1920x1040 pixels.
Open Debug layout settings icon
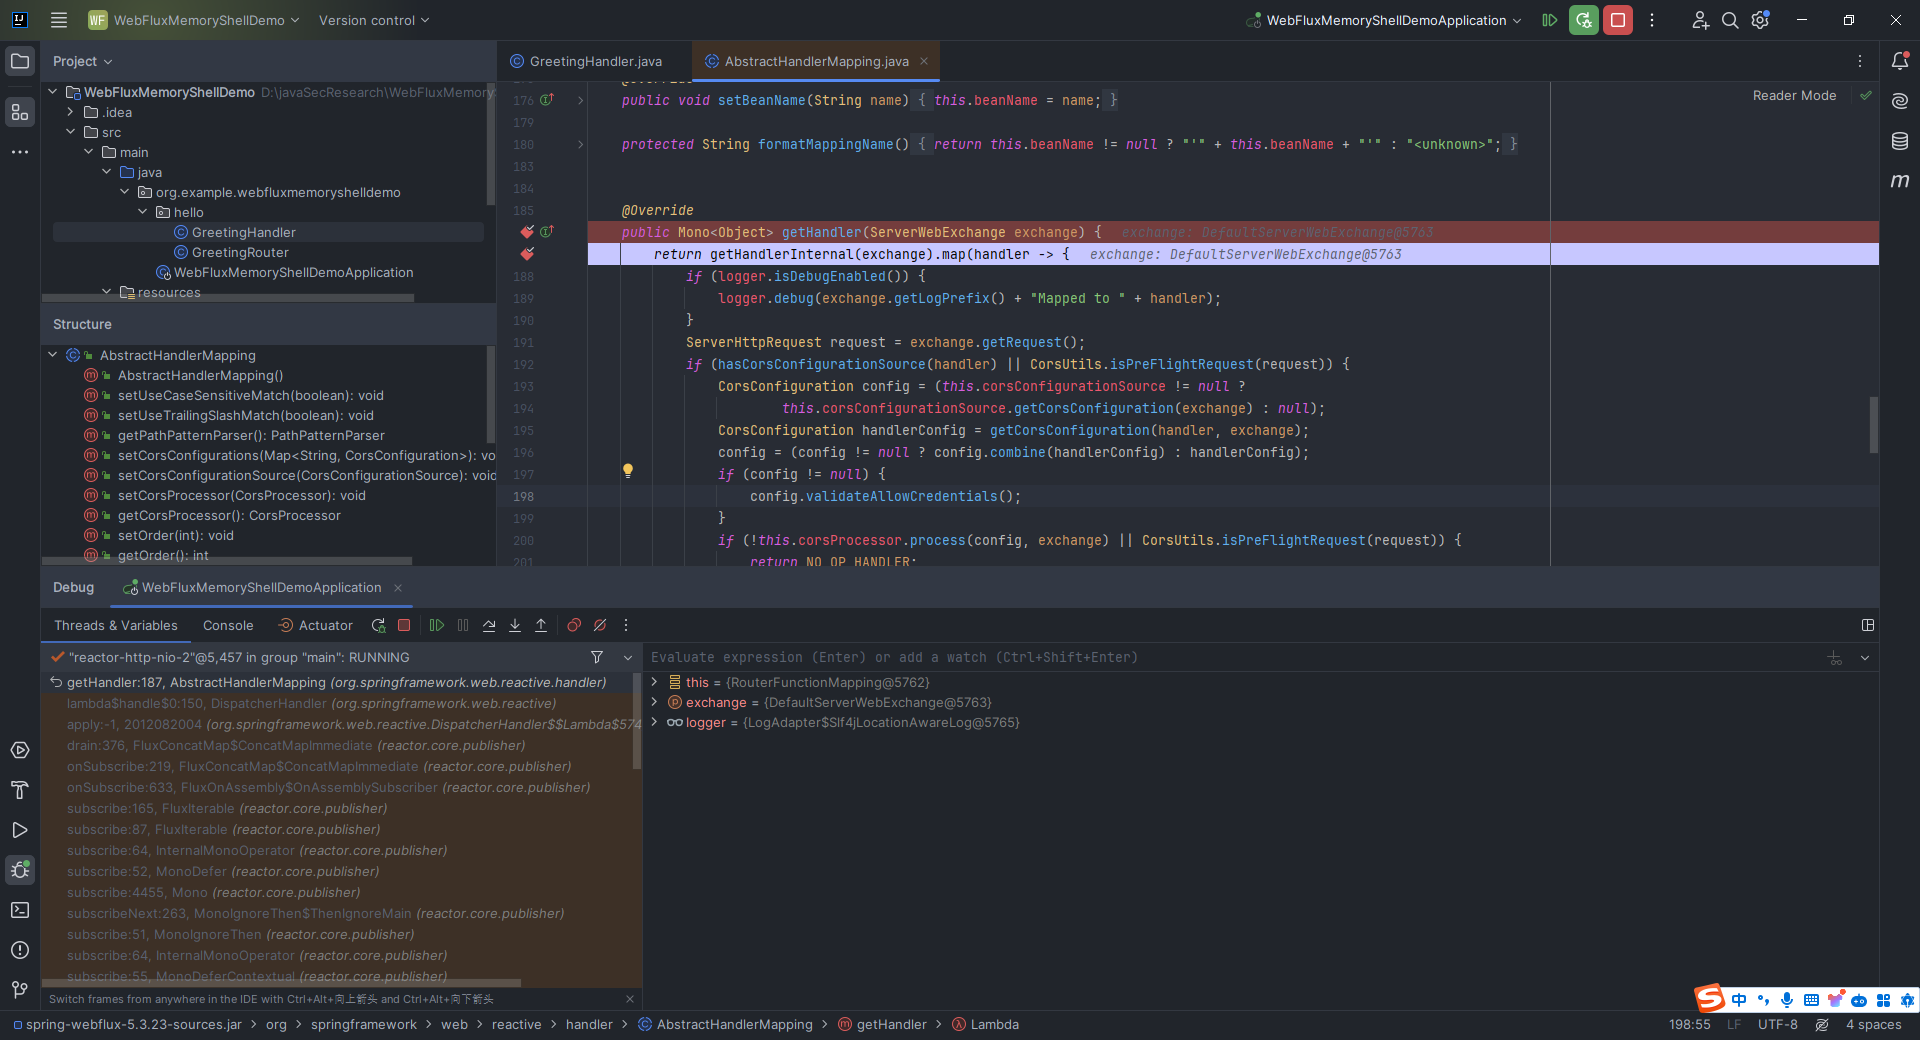(x=1867, y=626)
